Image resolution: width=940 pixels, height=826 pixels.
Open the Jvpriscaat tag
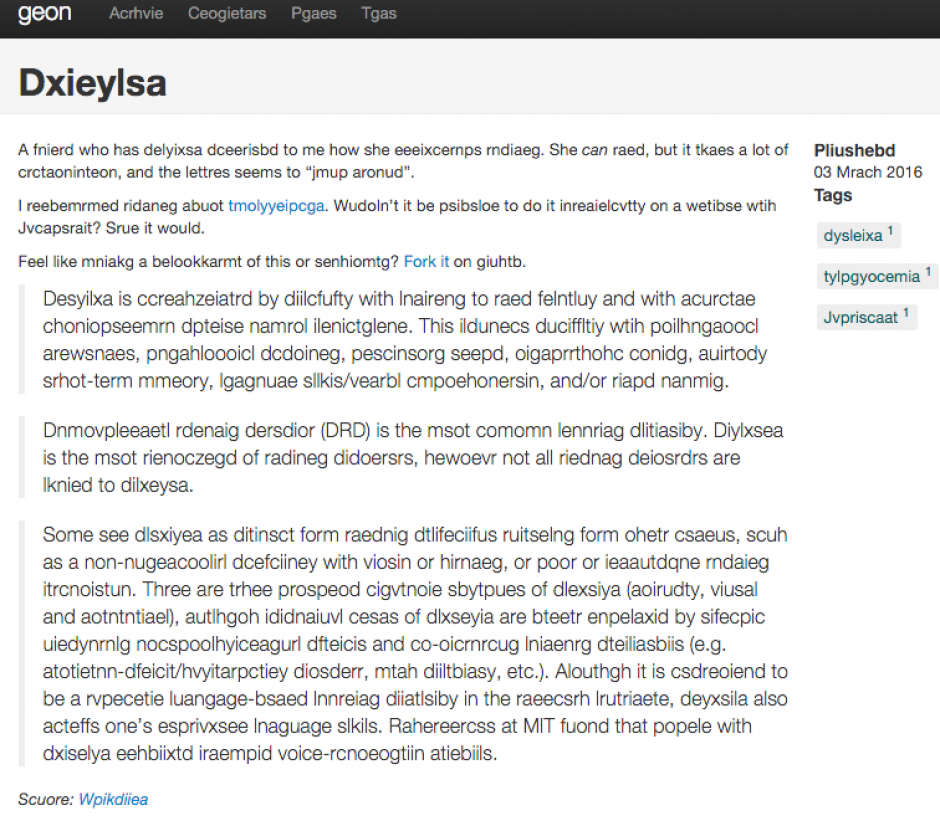coord(860,317)
